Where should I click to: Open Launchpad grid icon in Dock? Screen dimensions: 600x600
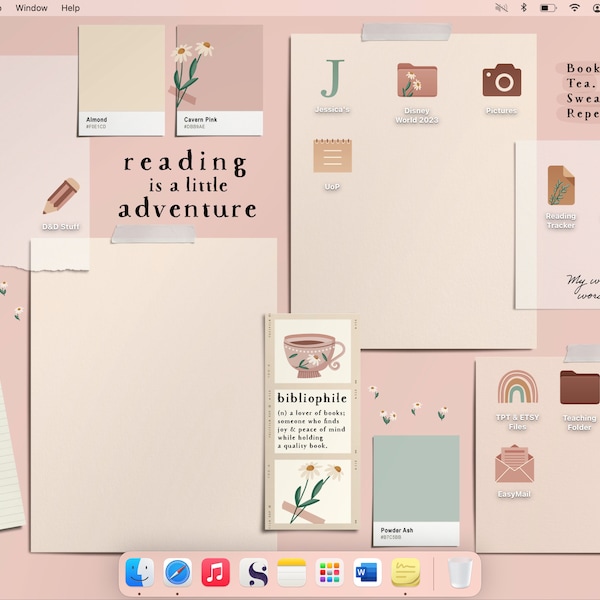[329, 572]
